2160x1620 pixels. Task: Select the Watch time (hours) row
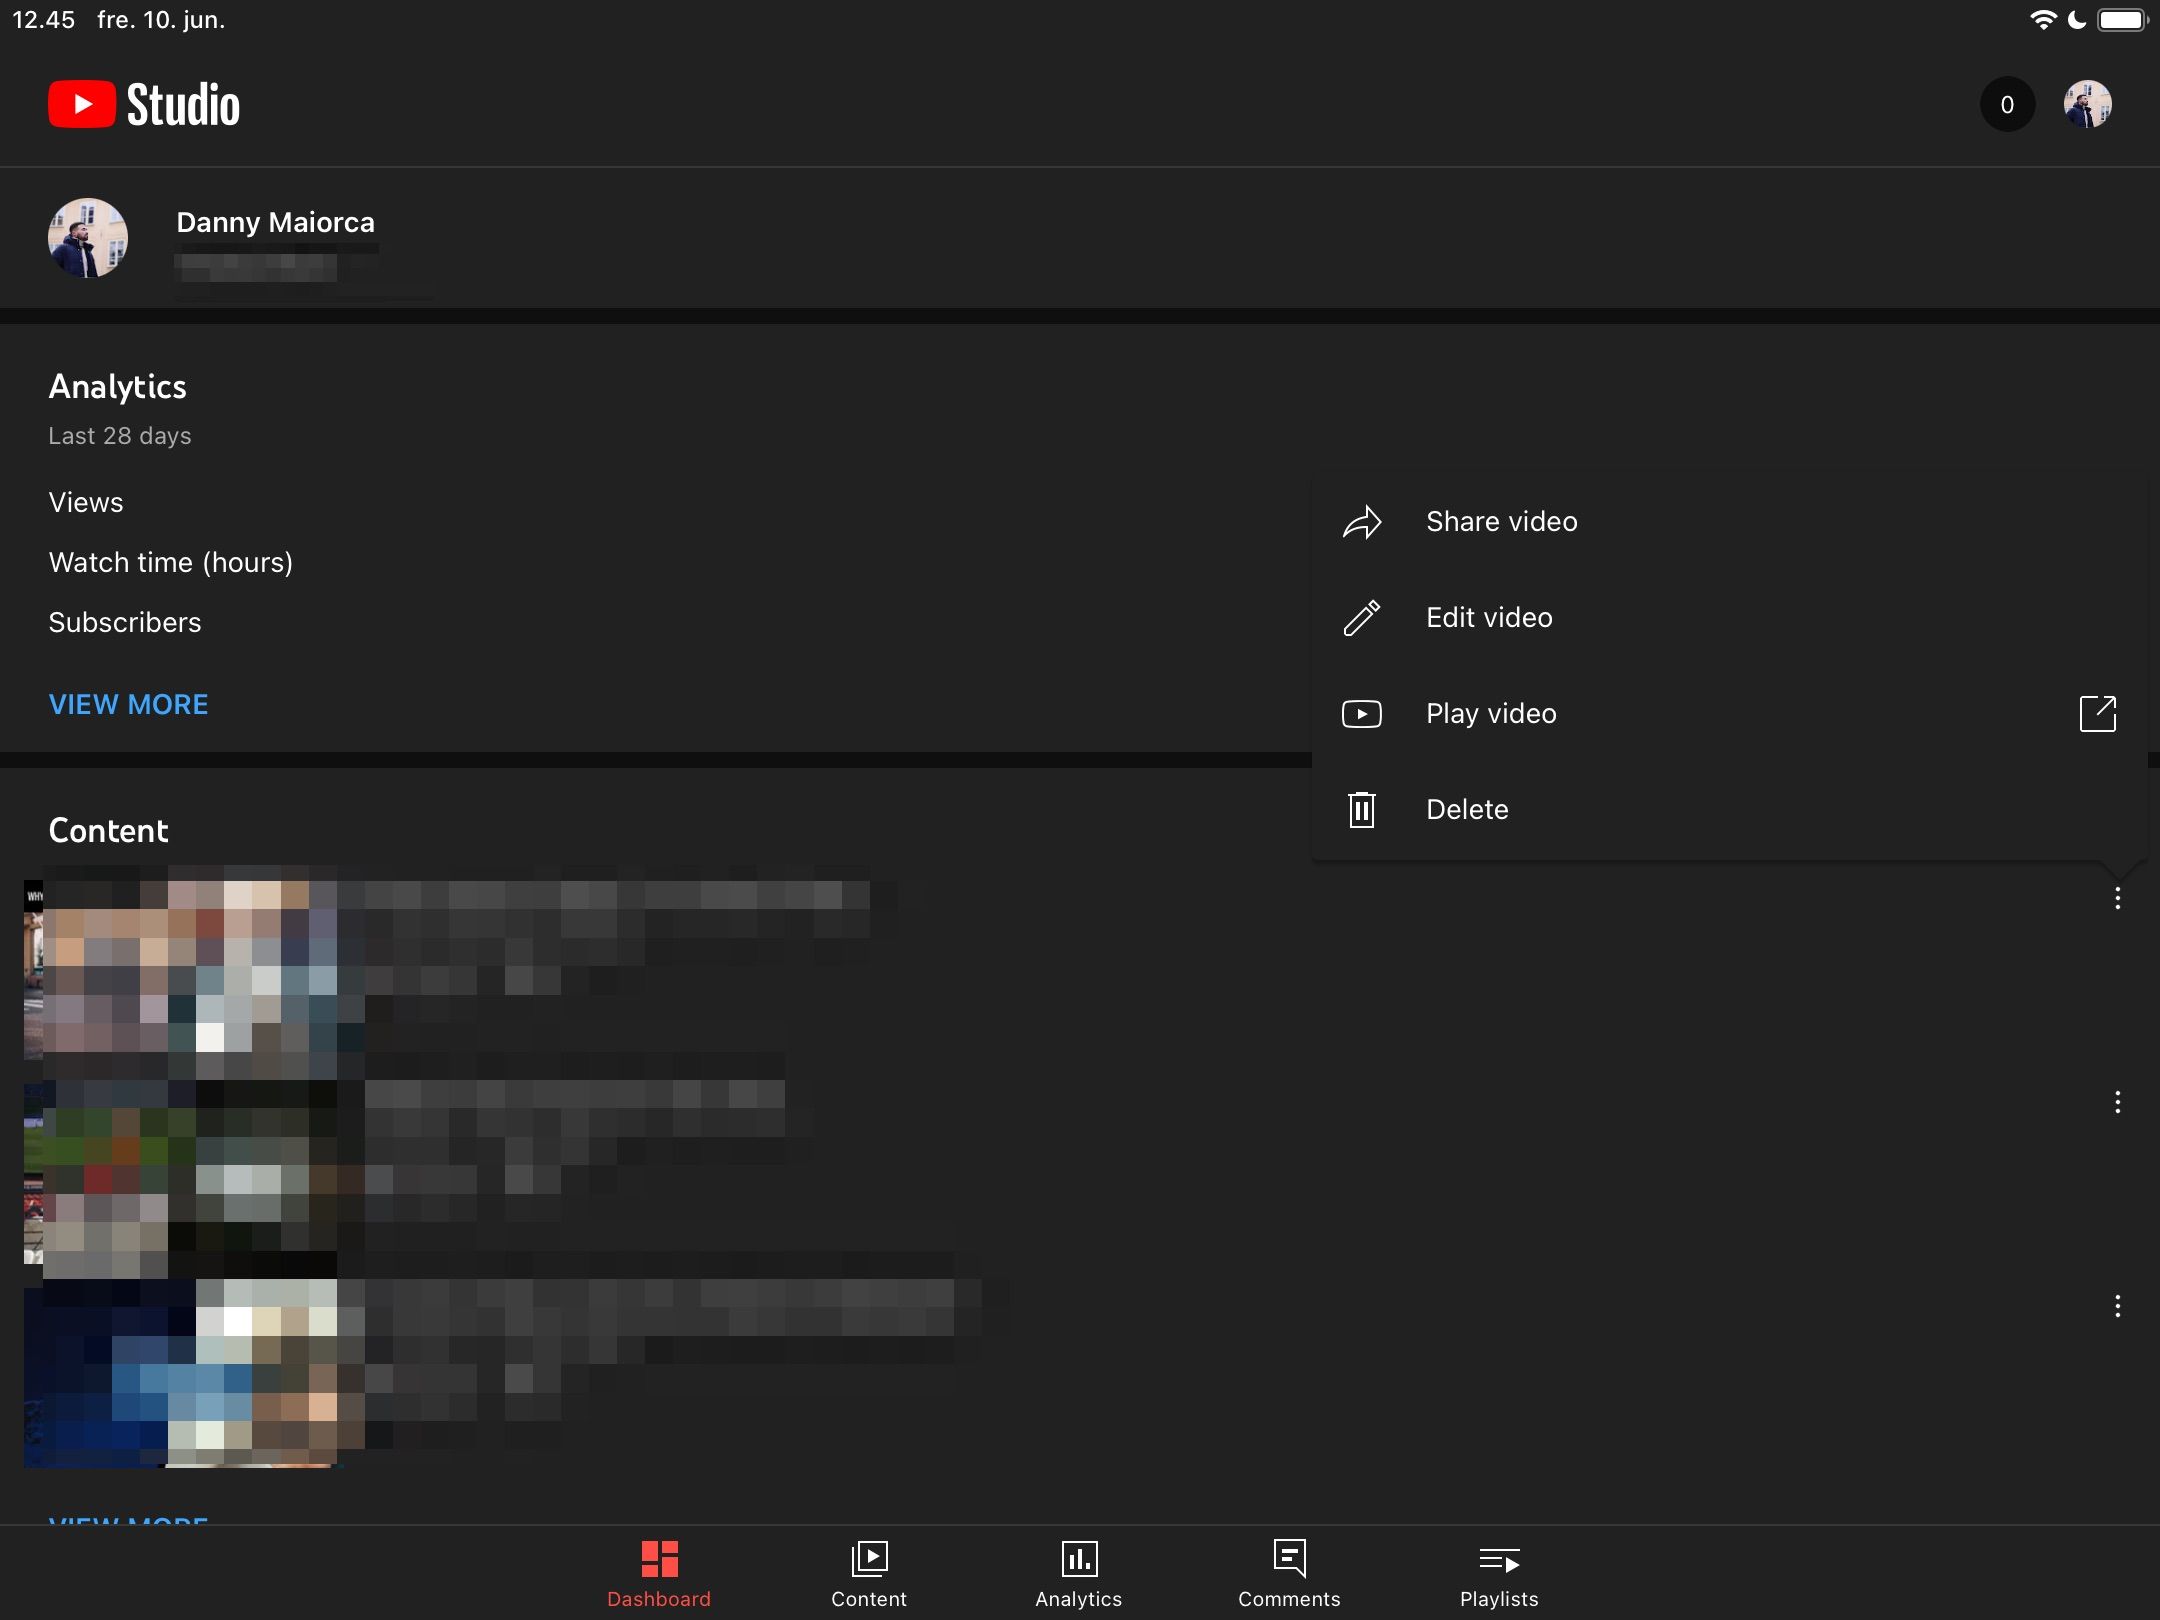click(x=171, y=562)
